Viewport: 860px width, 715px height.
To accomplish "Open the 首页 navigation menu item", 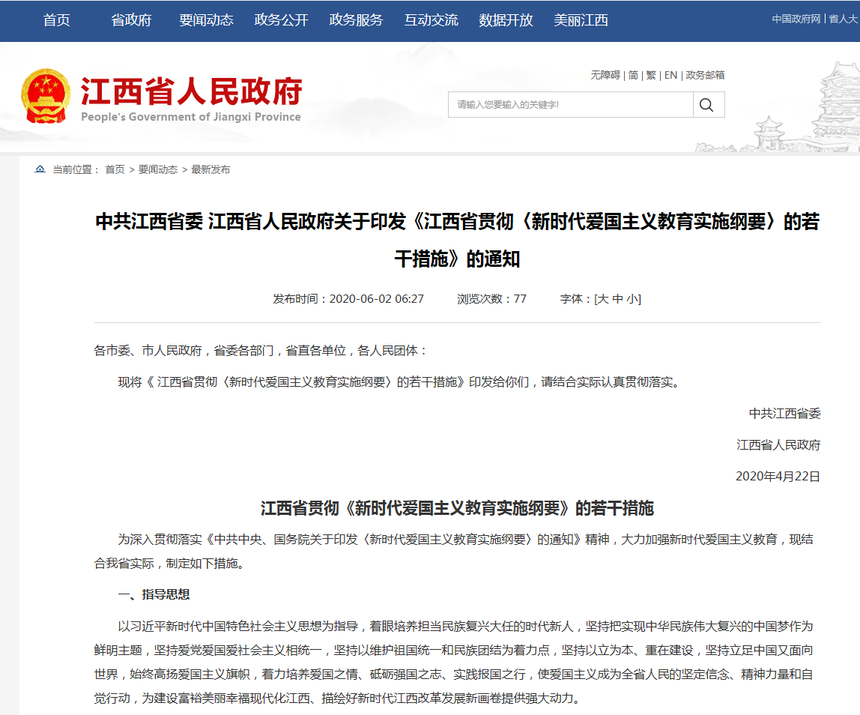I will (x=56, y=20).
